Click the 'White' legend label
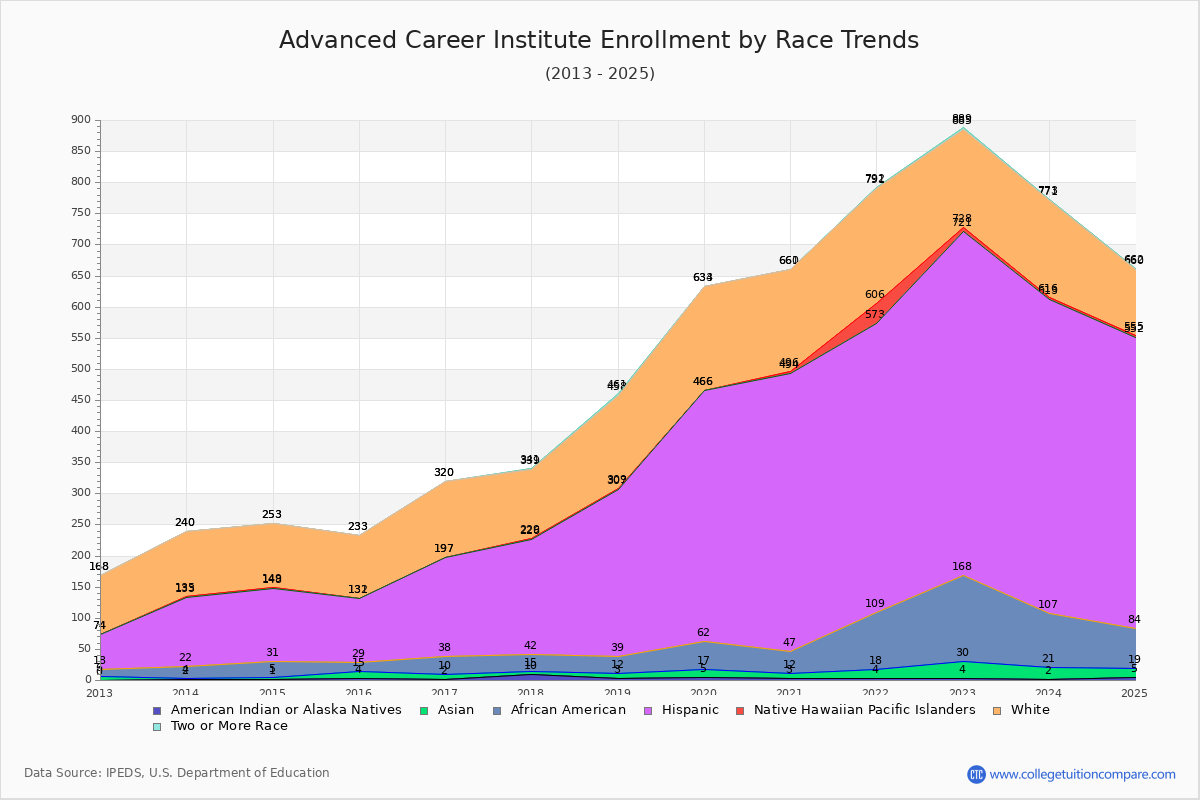This screenshot has width=1200, height=800. pos(1030,710)
